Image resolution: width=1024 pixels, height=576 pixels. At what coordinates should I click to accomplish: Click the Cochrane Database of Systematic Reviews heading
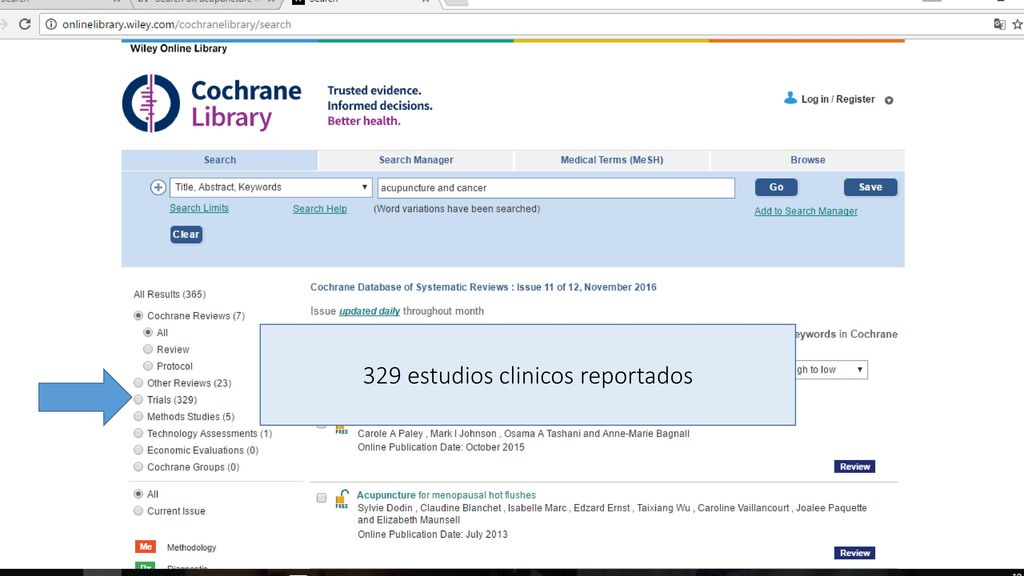point(483,287)
